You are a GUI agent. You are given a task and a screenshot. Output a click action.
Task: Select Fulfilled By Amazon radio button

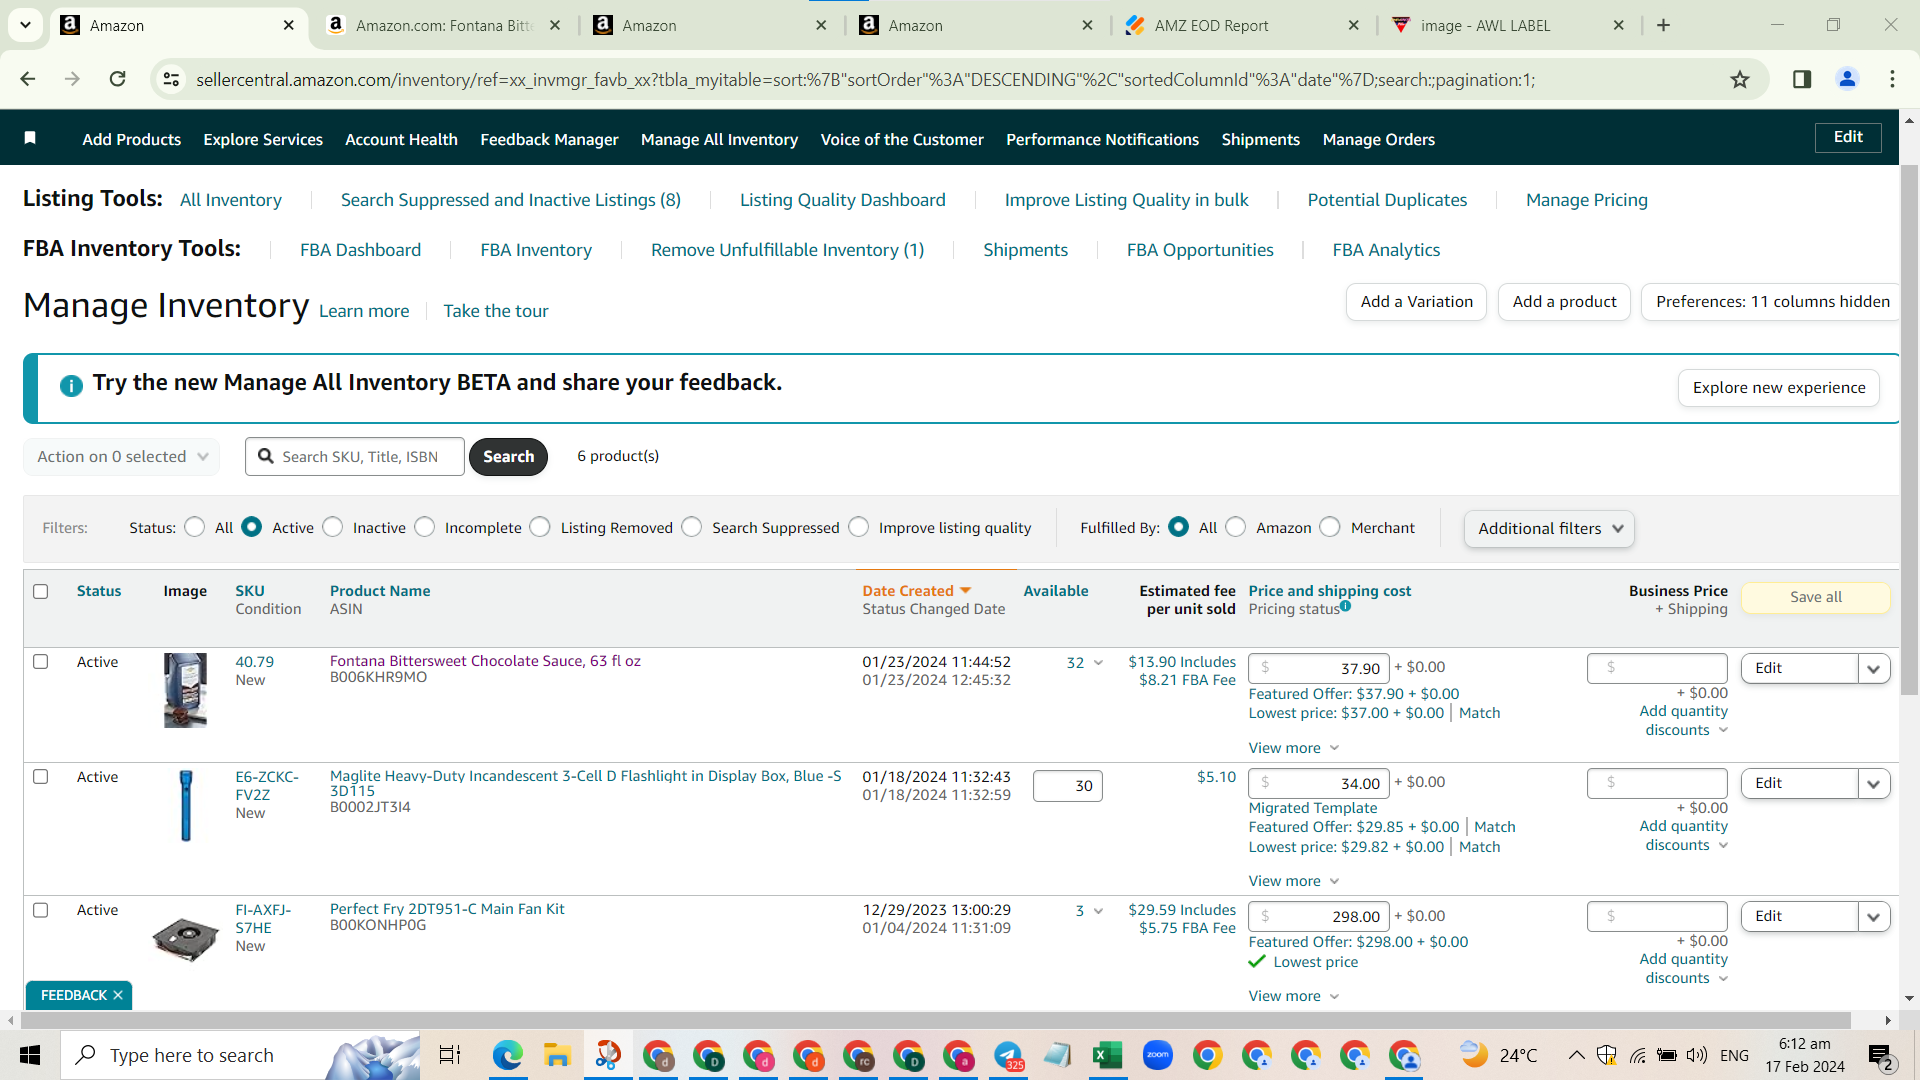1236,527
